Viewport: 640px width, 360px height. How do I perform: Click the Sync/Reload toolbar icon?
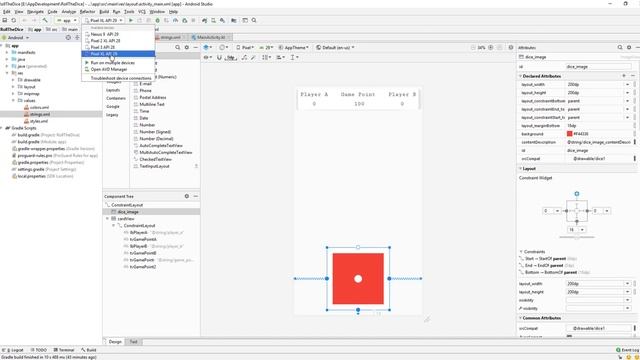point(13,20)
